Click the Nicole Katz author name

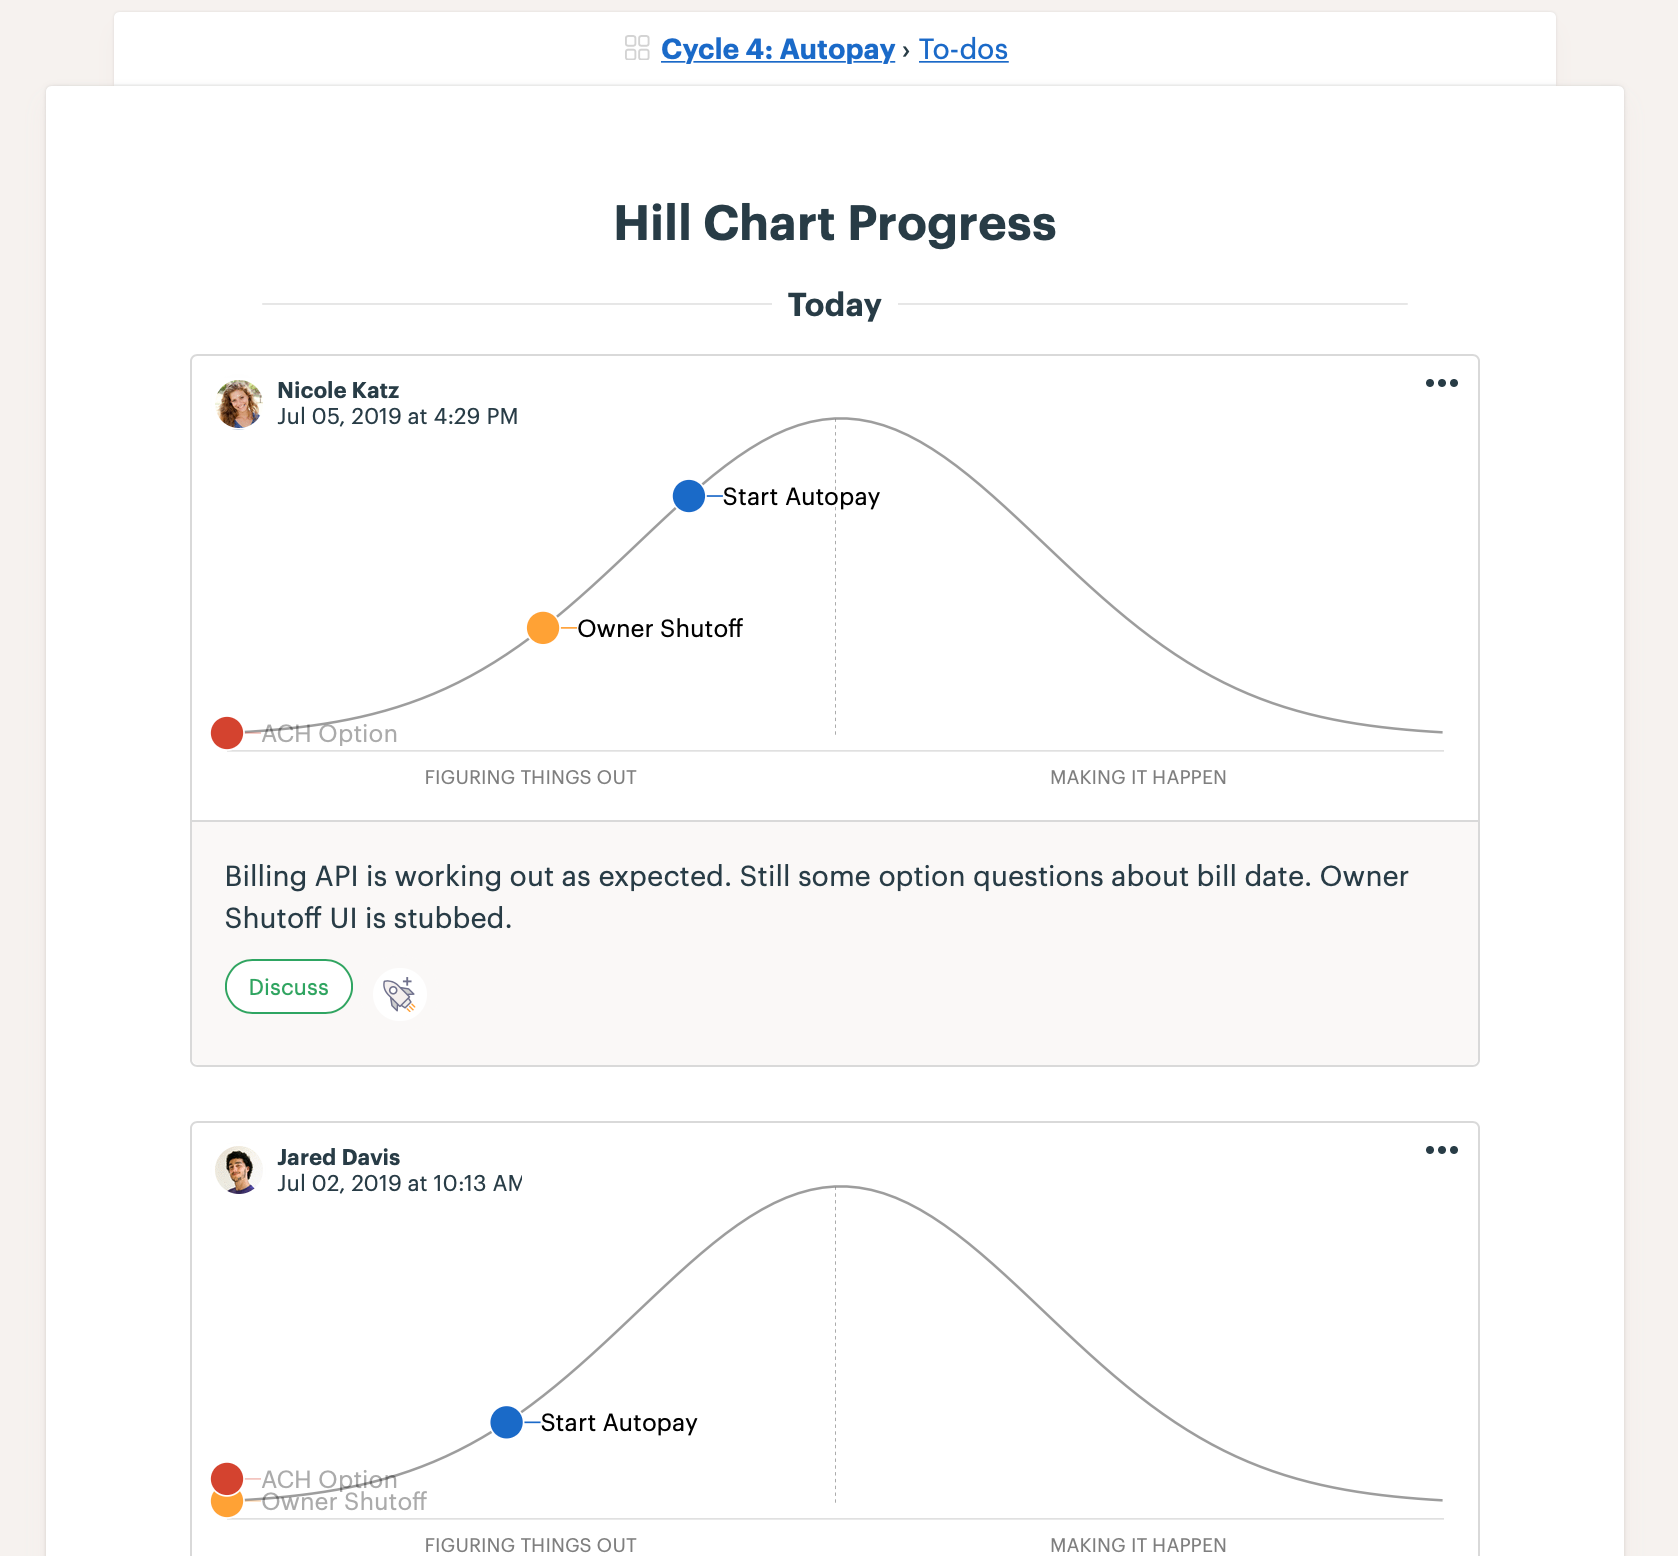pos(338,390)
